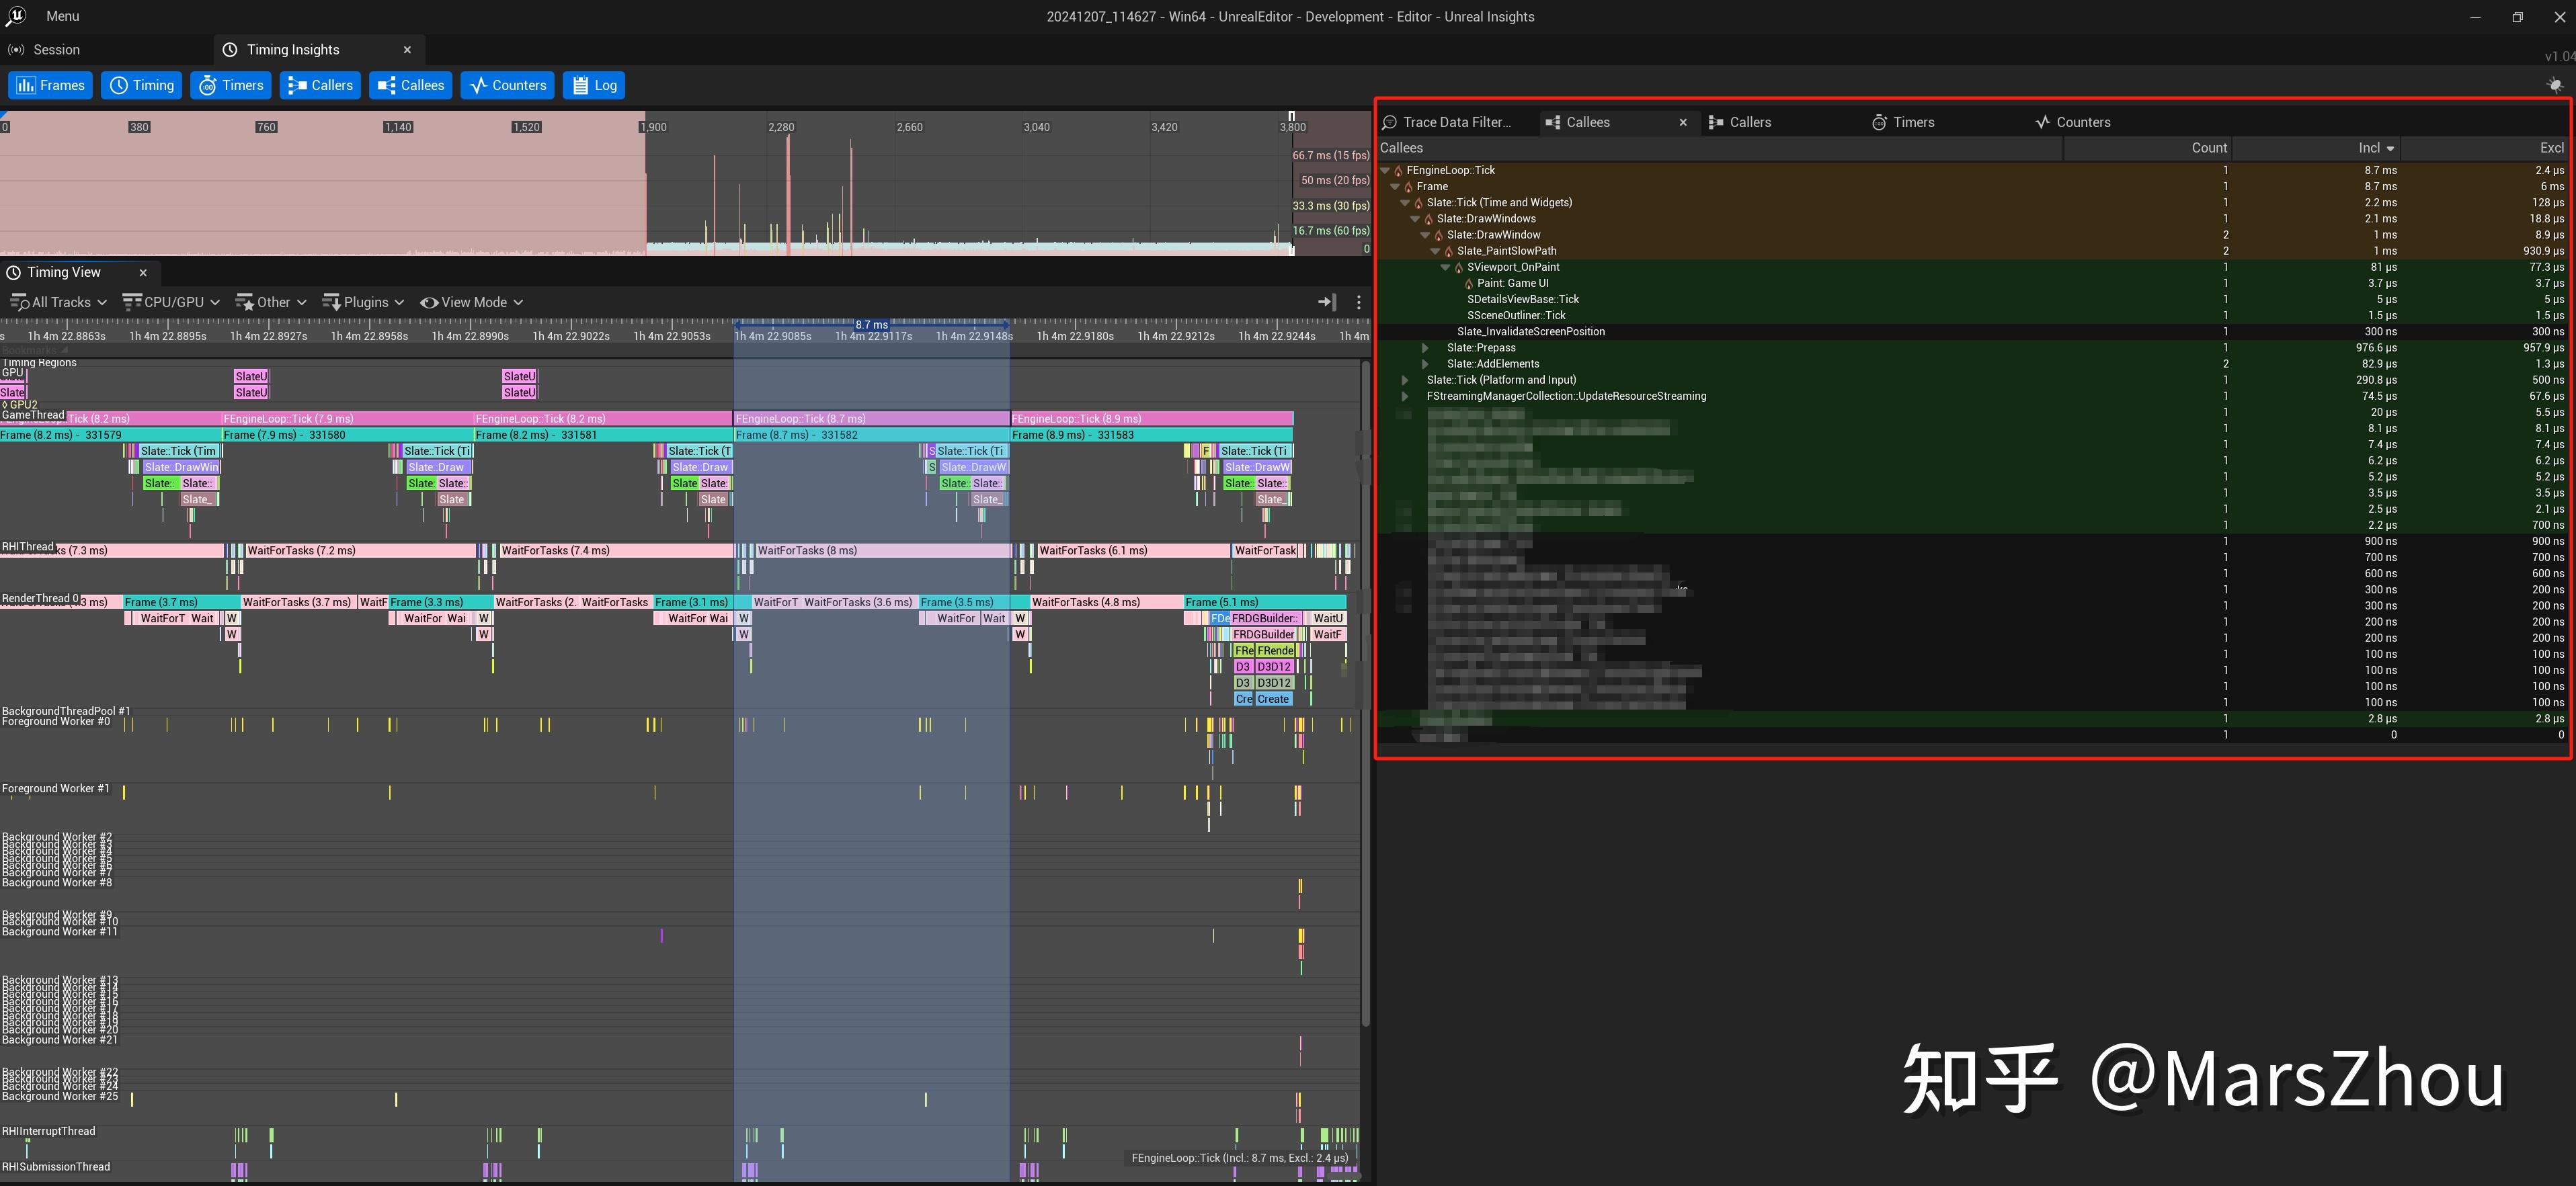Screen dimensions: 2576x1186
Task: Click the scroll-to-end arrow in Timing View
Action: [x=1326, y=302]
